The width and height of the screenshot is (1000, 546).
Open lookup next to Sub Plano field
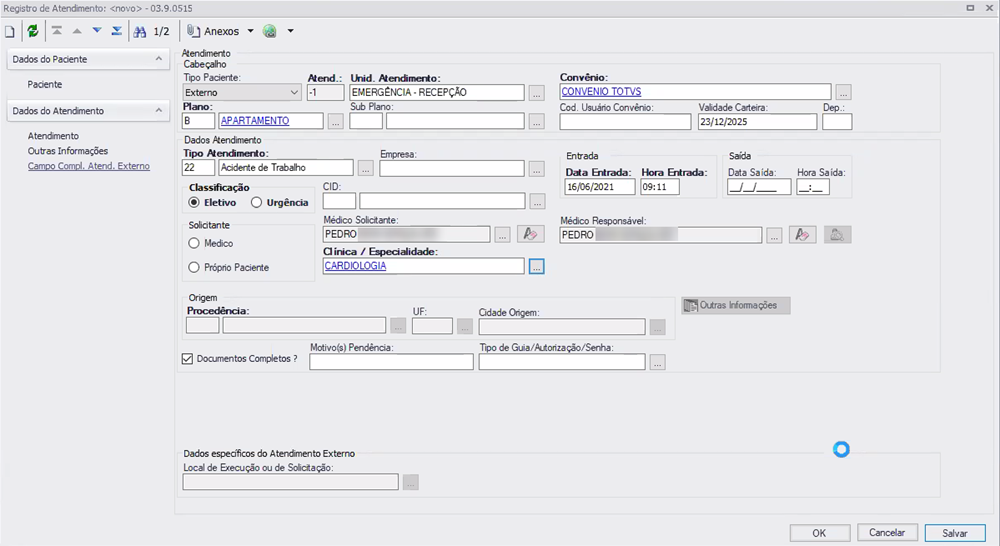pos(537,121)
